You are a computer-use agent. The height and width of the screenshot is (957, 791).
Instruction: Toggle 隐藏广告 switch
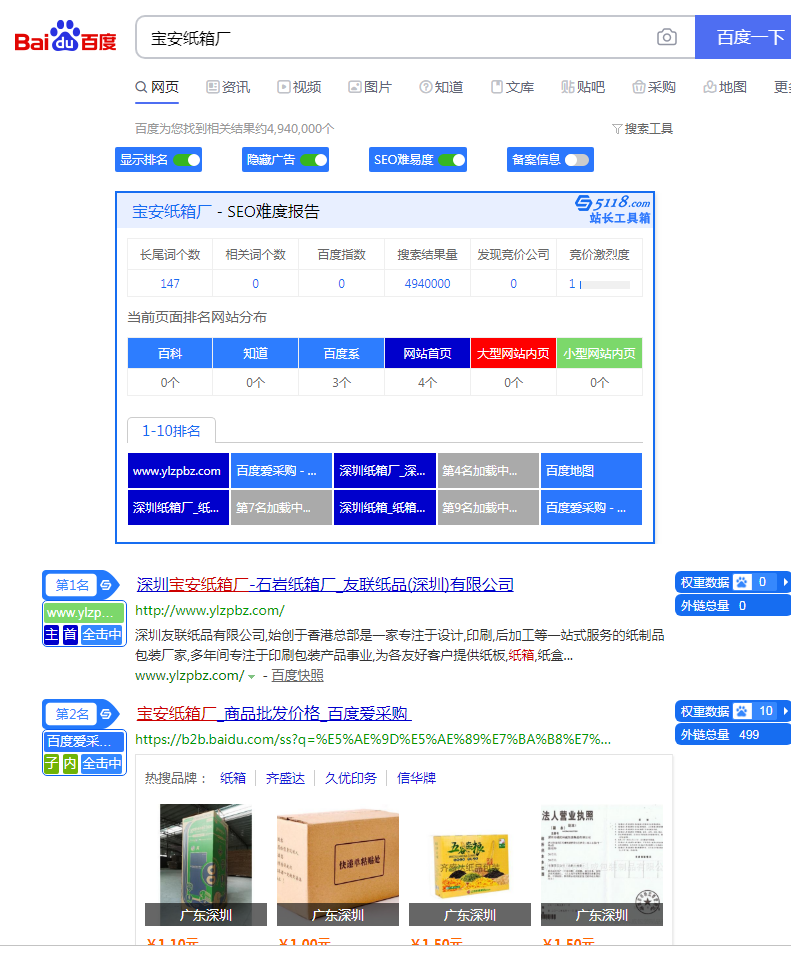coord(313,160)
